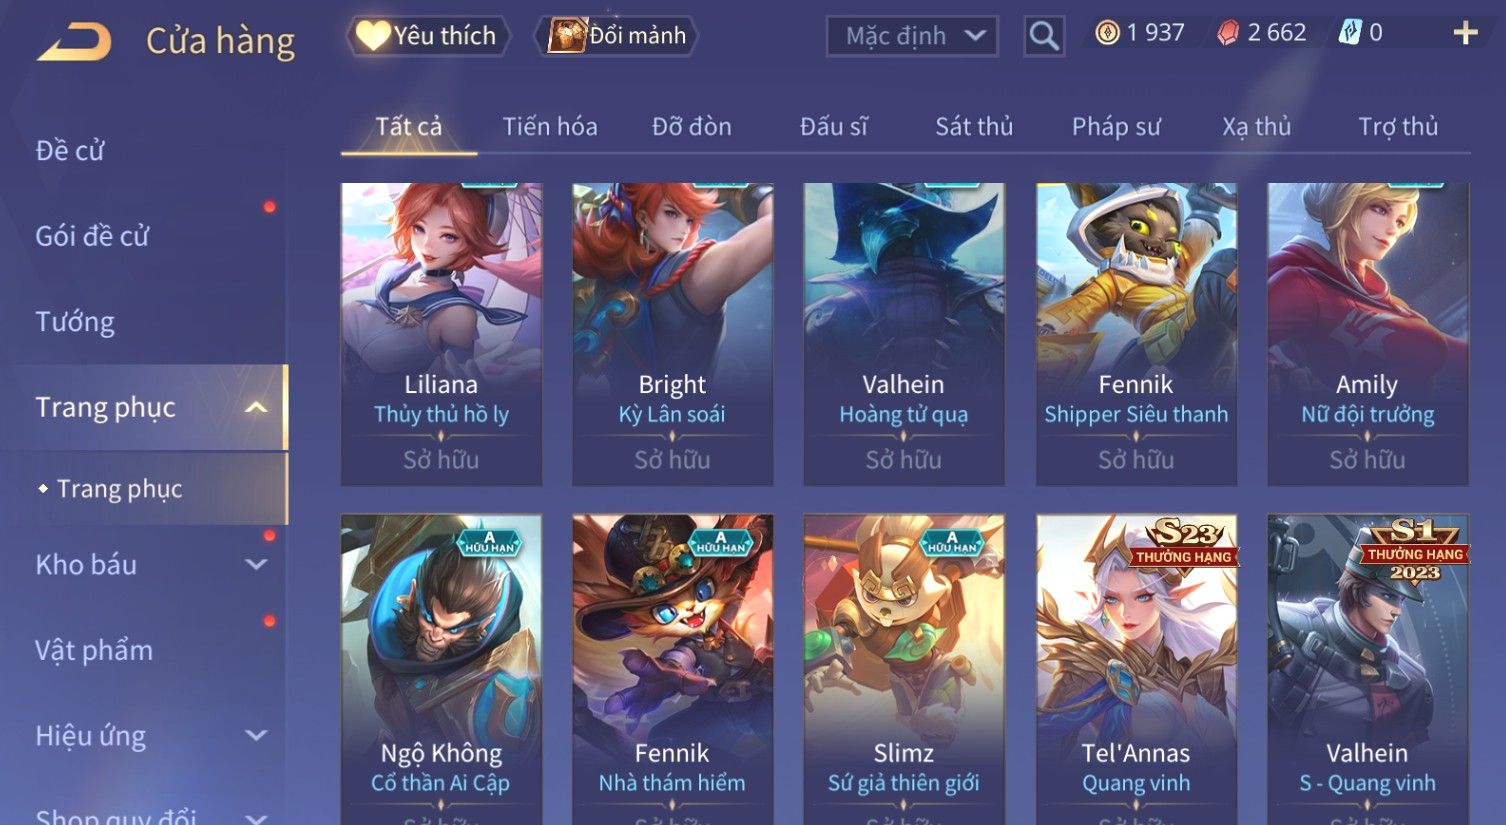Click the heart icon in Yêu thích
This screenshot has height=825, width=1506.
[373, 35]
